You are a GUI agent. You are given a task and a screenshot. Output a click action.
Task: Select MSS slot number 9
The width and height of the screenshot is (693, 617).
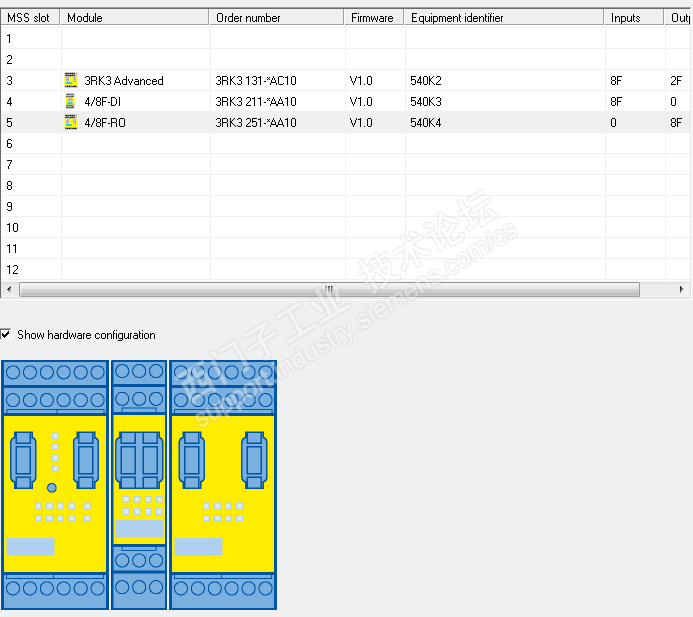[9, 206]
